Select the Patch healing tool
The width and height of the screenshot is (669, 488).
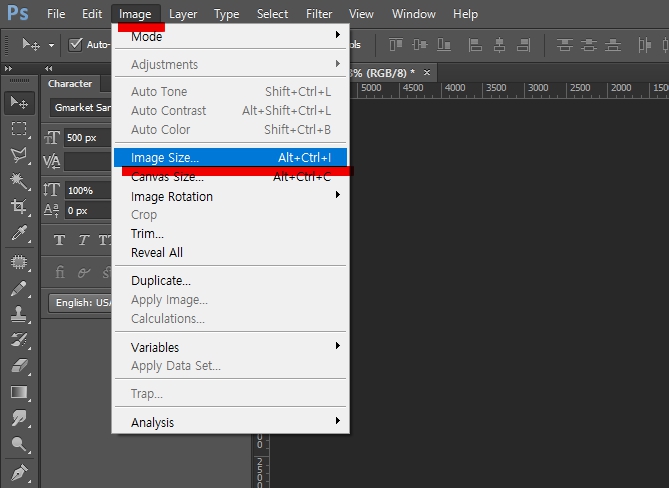(x=19, y=262)
